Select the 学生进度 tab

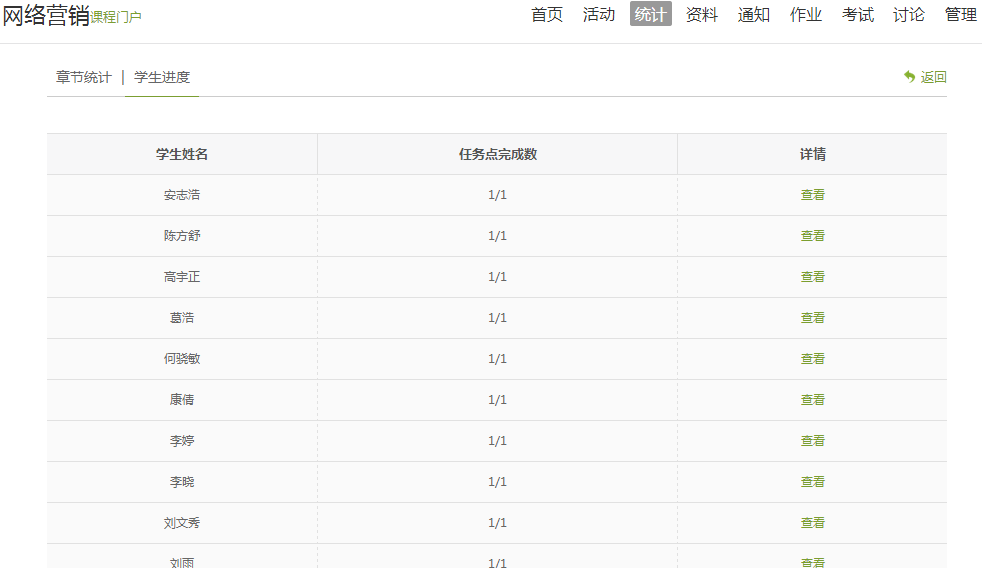[162, 77]
